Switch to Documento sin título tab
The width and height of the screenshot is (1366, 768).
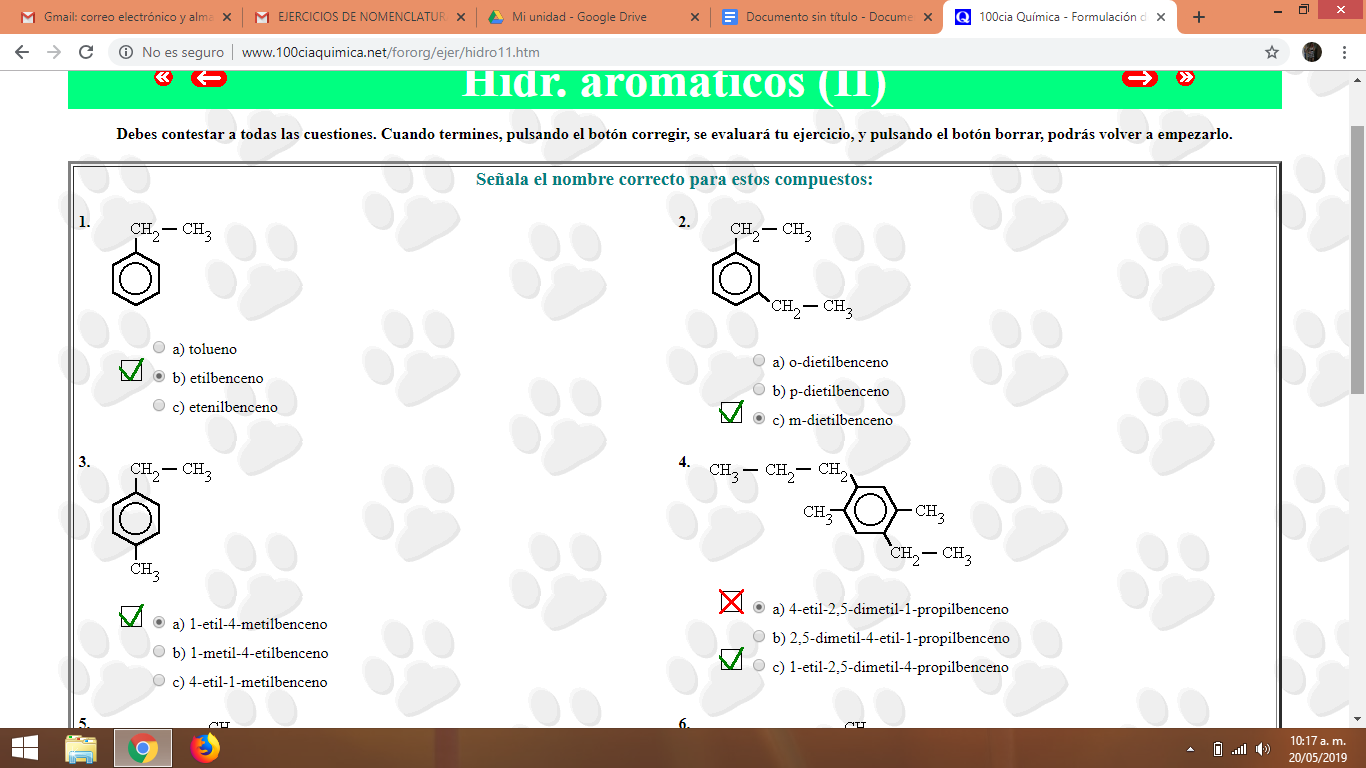[826, 17]
